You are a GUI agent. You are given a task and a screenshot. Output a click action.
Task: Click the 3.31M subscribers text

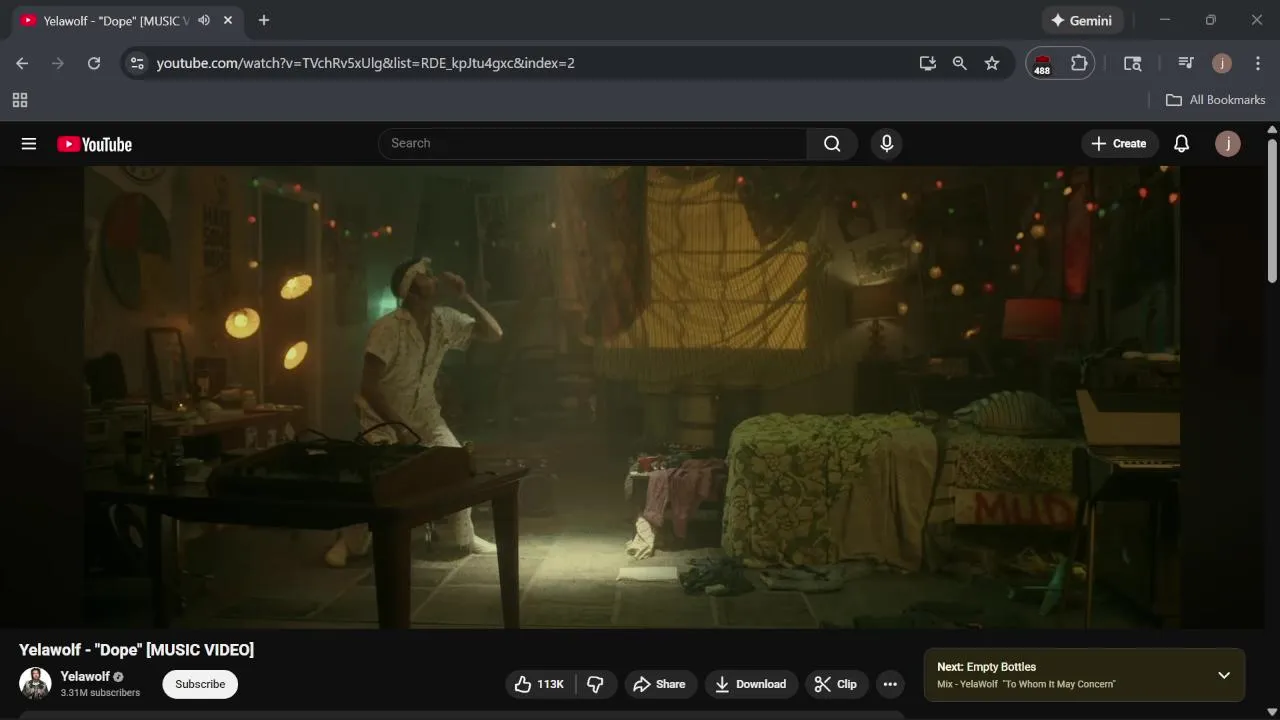(x=100, y=693)
